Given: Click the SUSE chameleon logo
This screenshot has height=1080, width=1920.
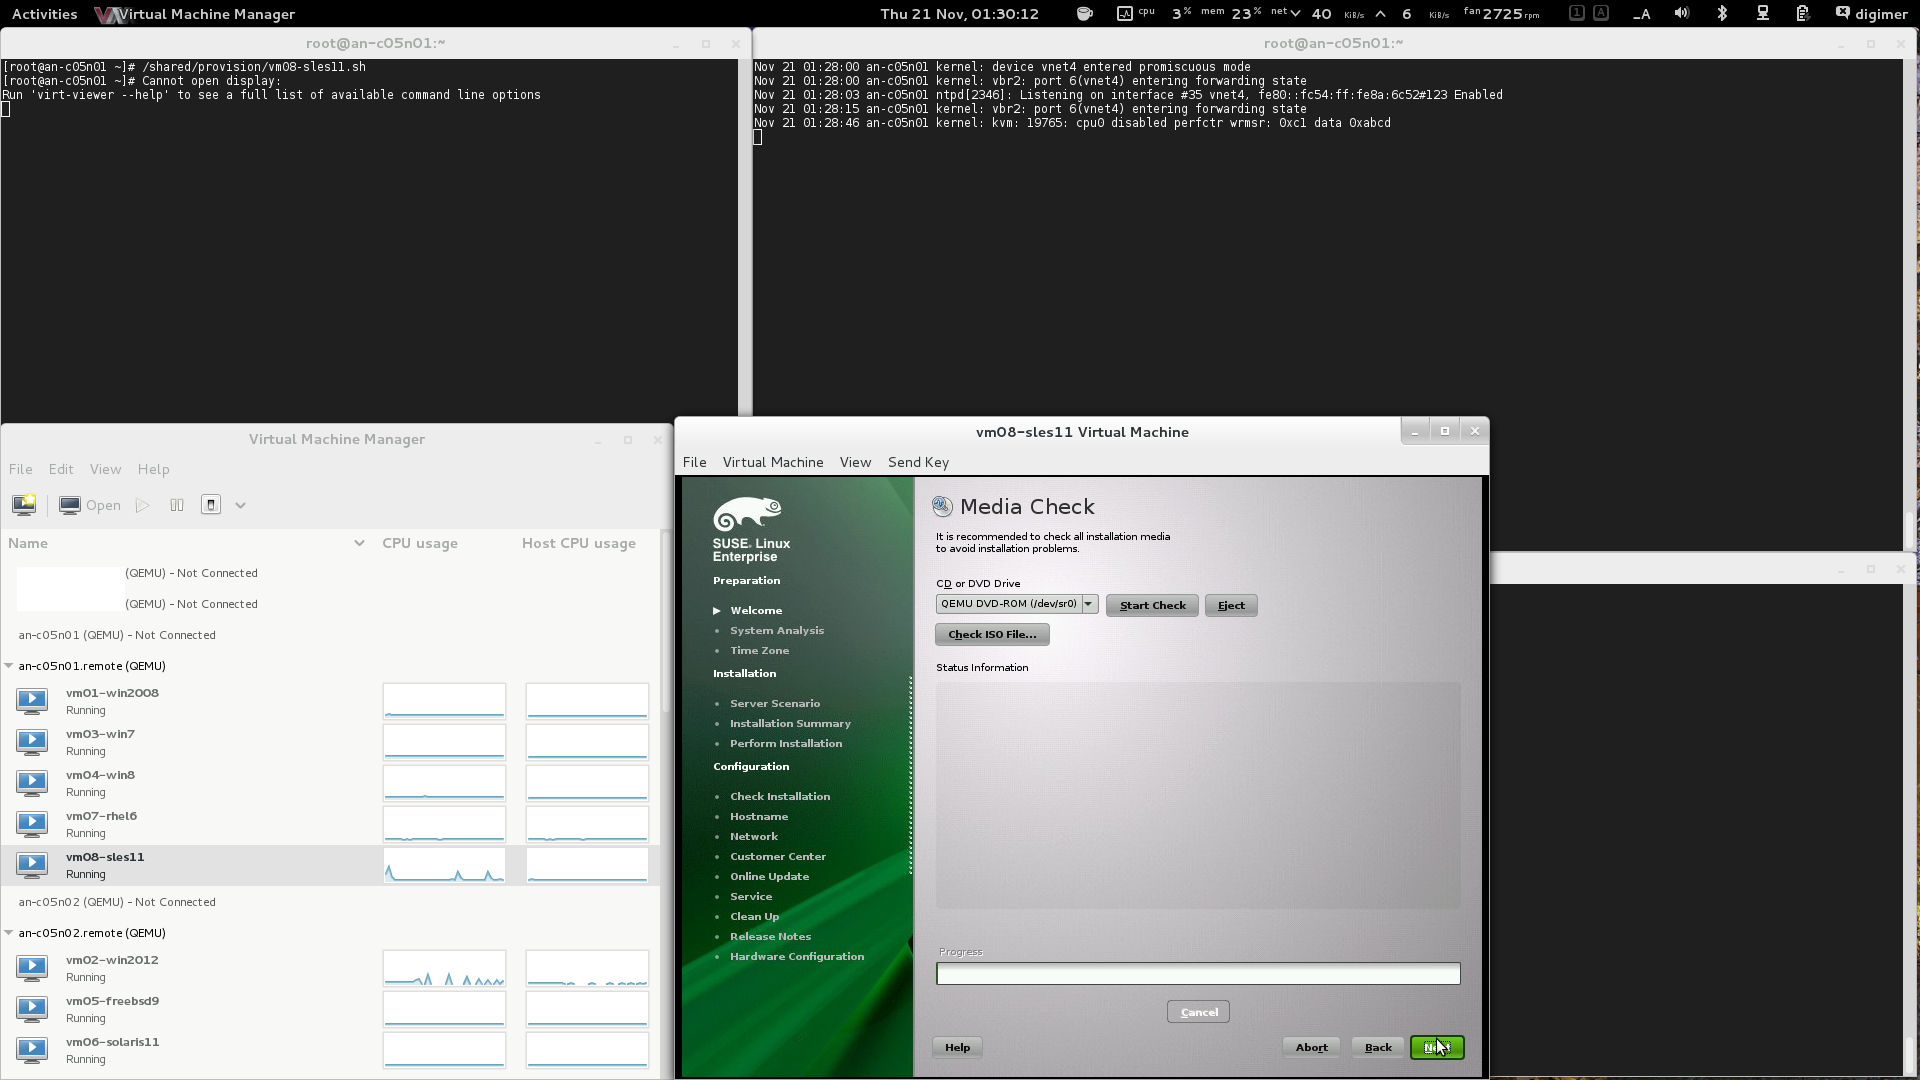Looking at the screenshot, I should pyautogui.click(x=747, y=514).
